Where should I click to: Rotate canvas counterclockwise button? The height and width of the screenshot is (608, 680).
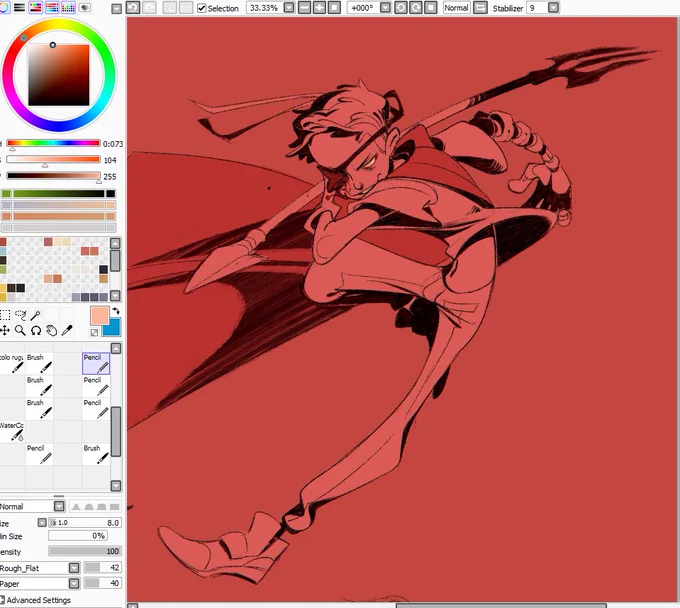coord(401,8)
